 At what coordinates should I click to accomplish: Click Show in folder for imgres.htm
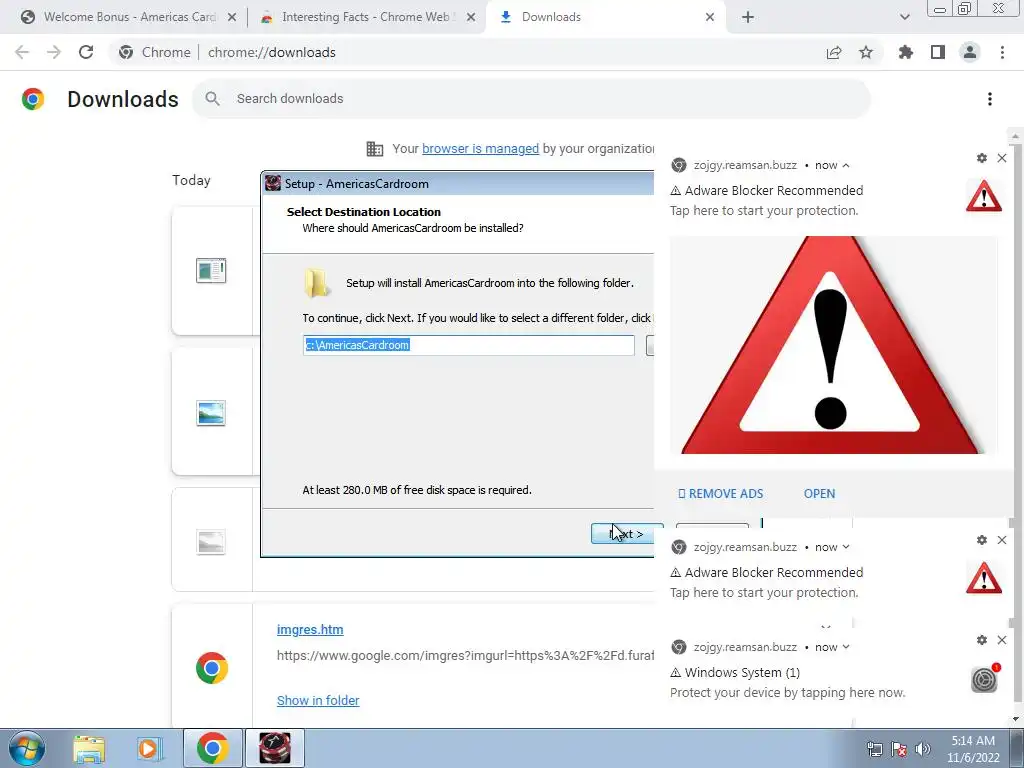pos(318,700)
